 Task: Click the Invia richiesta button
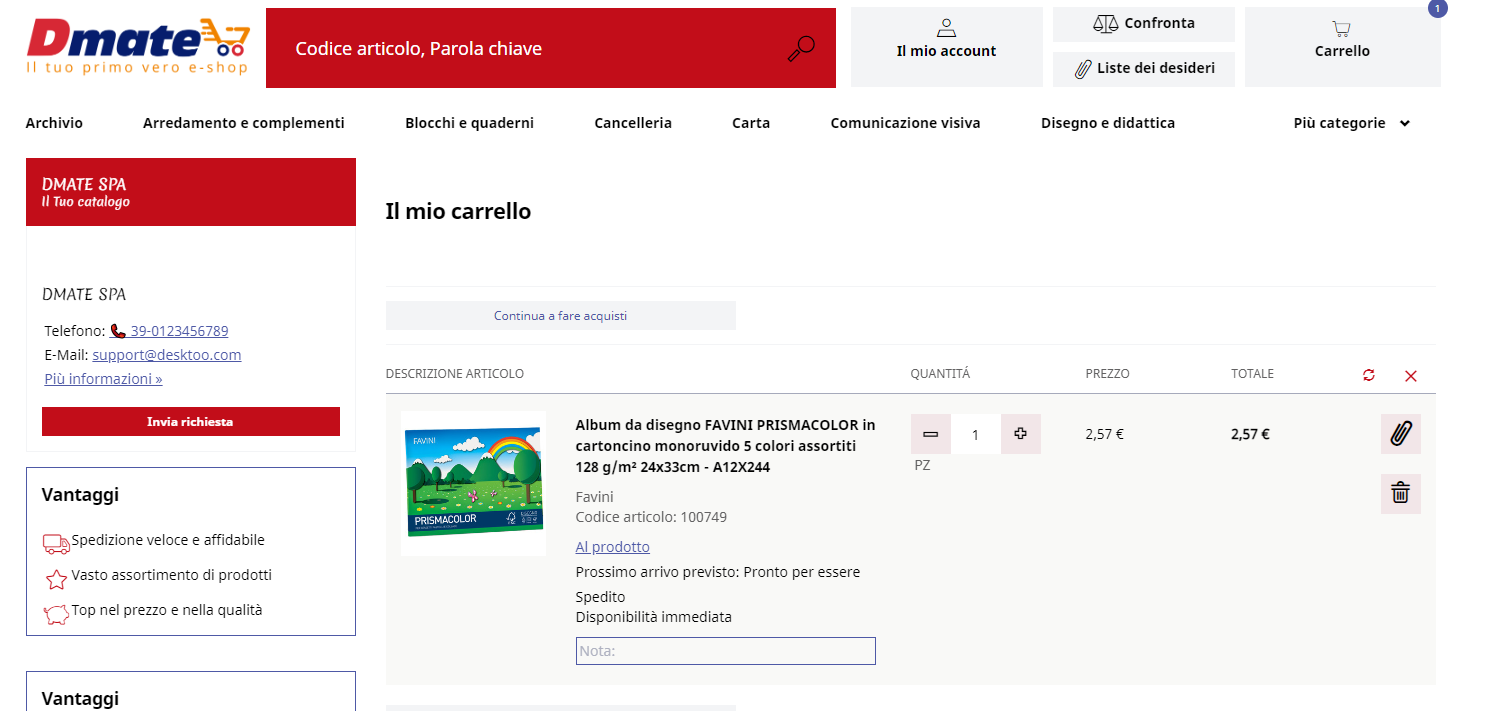[191, 422]
